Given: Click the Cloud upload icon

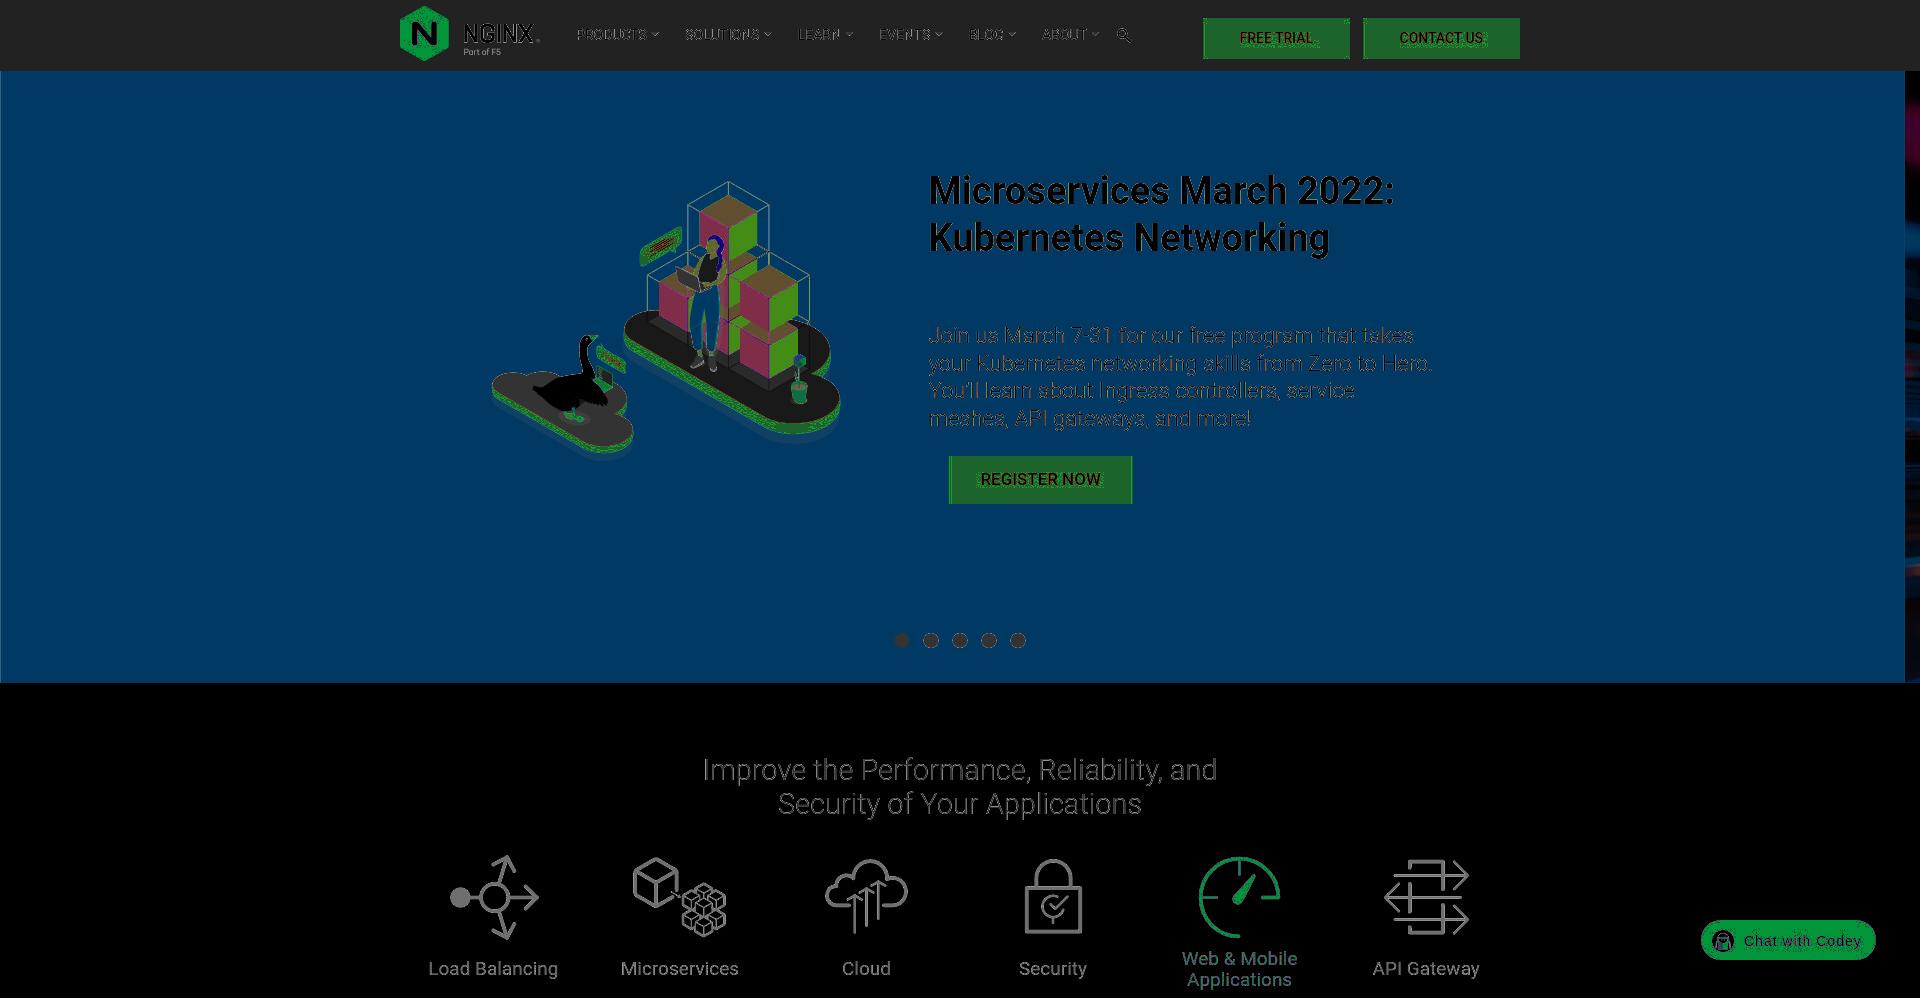Looking at the screenshot, I should [866, 896].
